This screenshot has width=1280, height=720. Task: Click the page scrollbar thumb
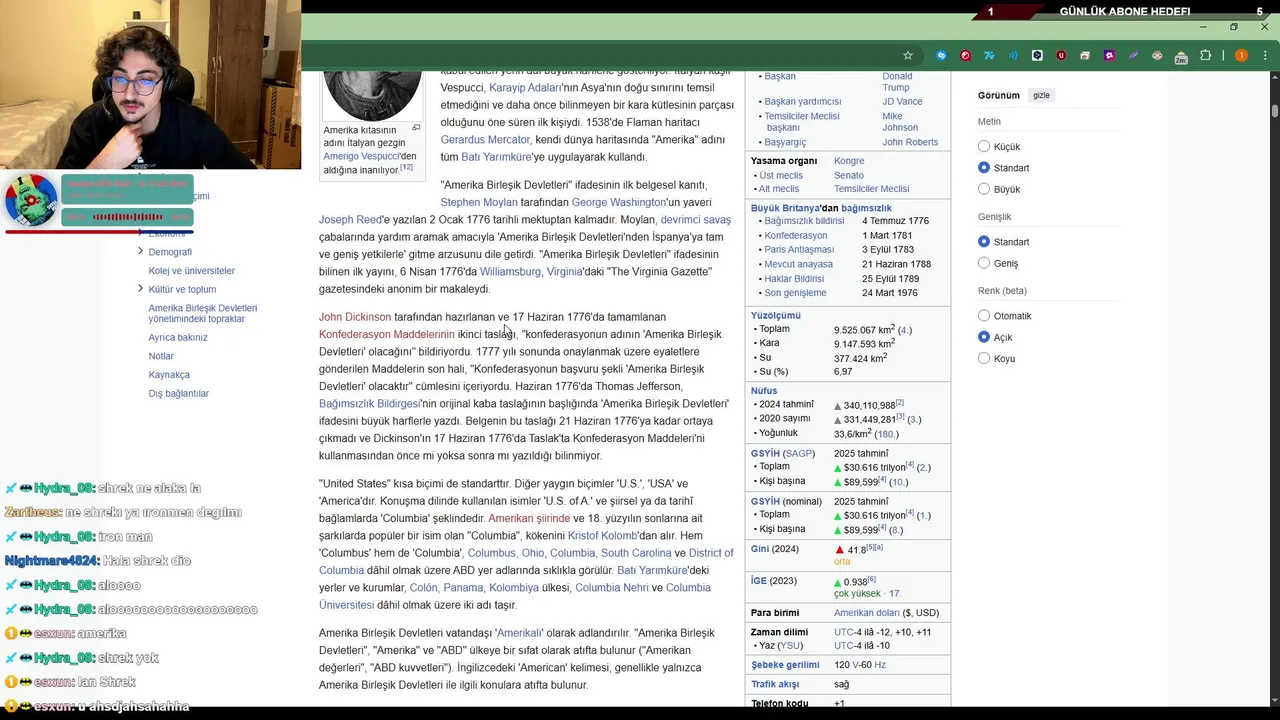point(1274,110)
